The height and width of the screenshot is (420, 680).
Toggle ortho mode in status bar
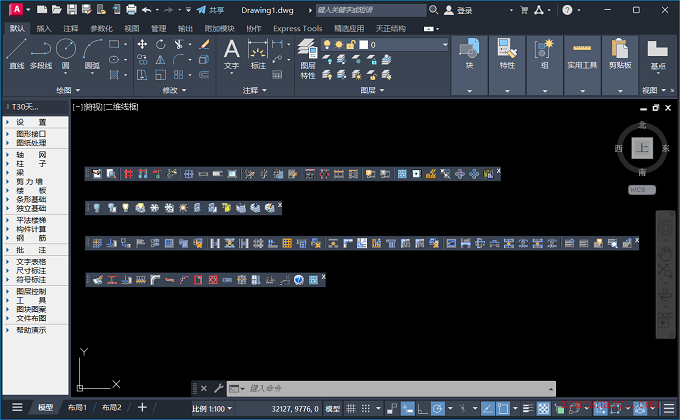423,408
